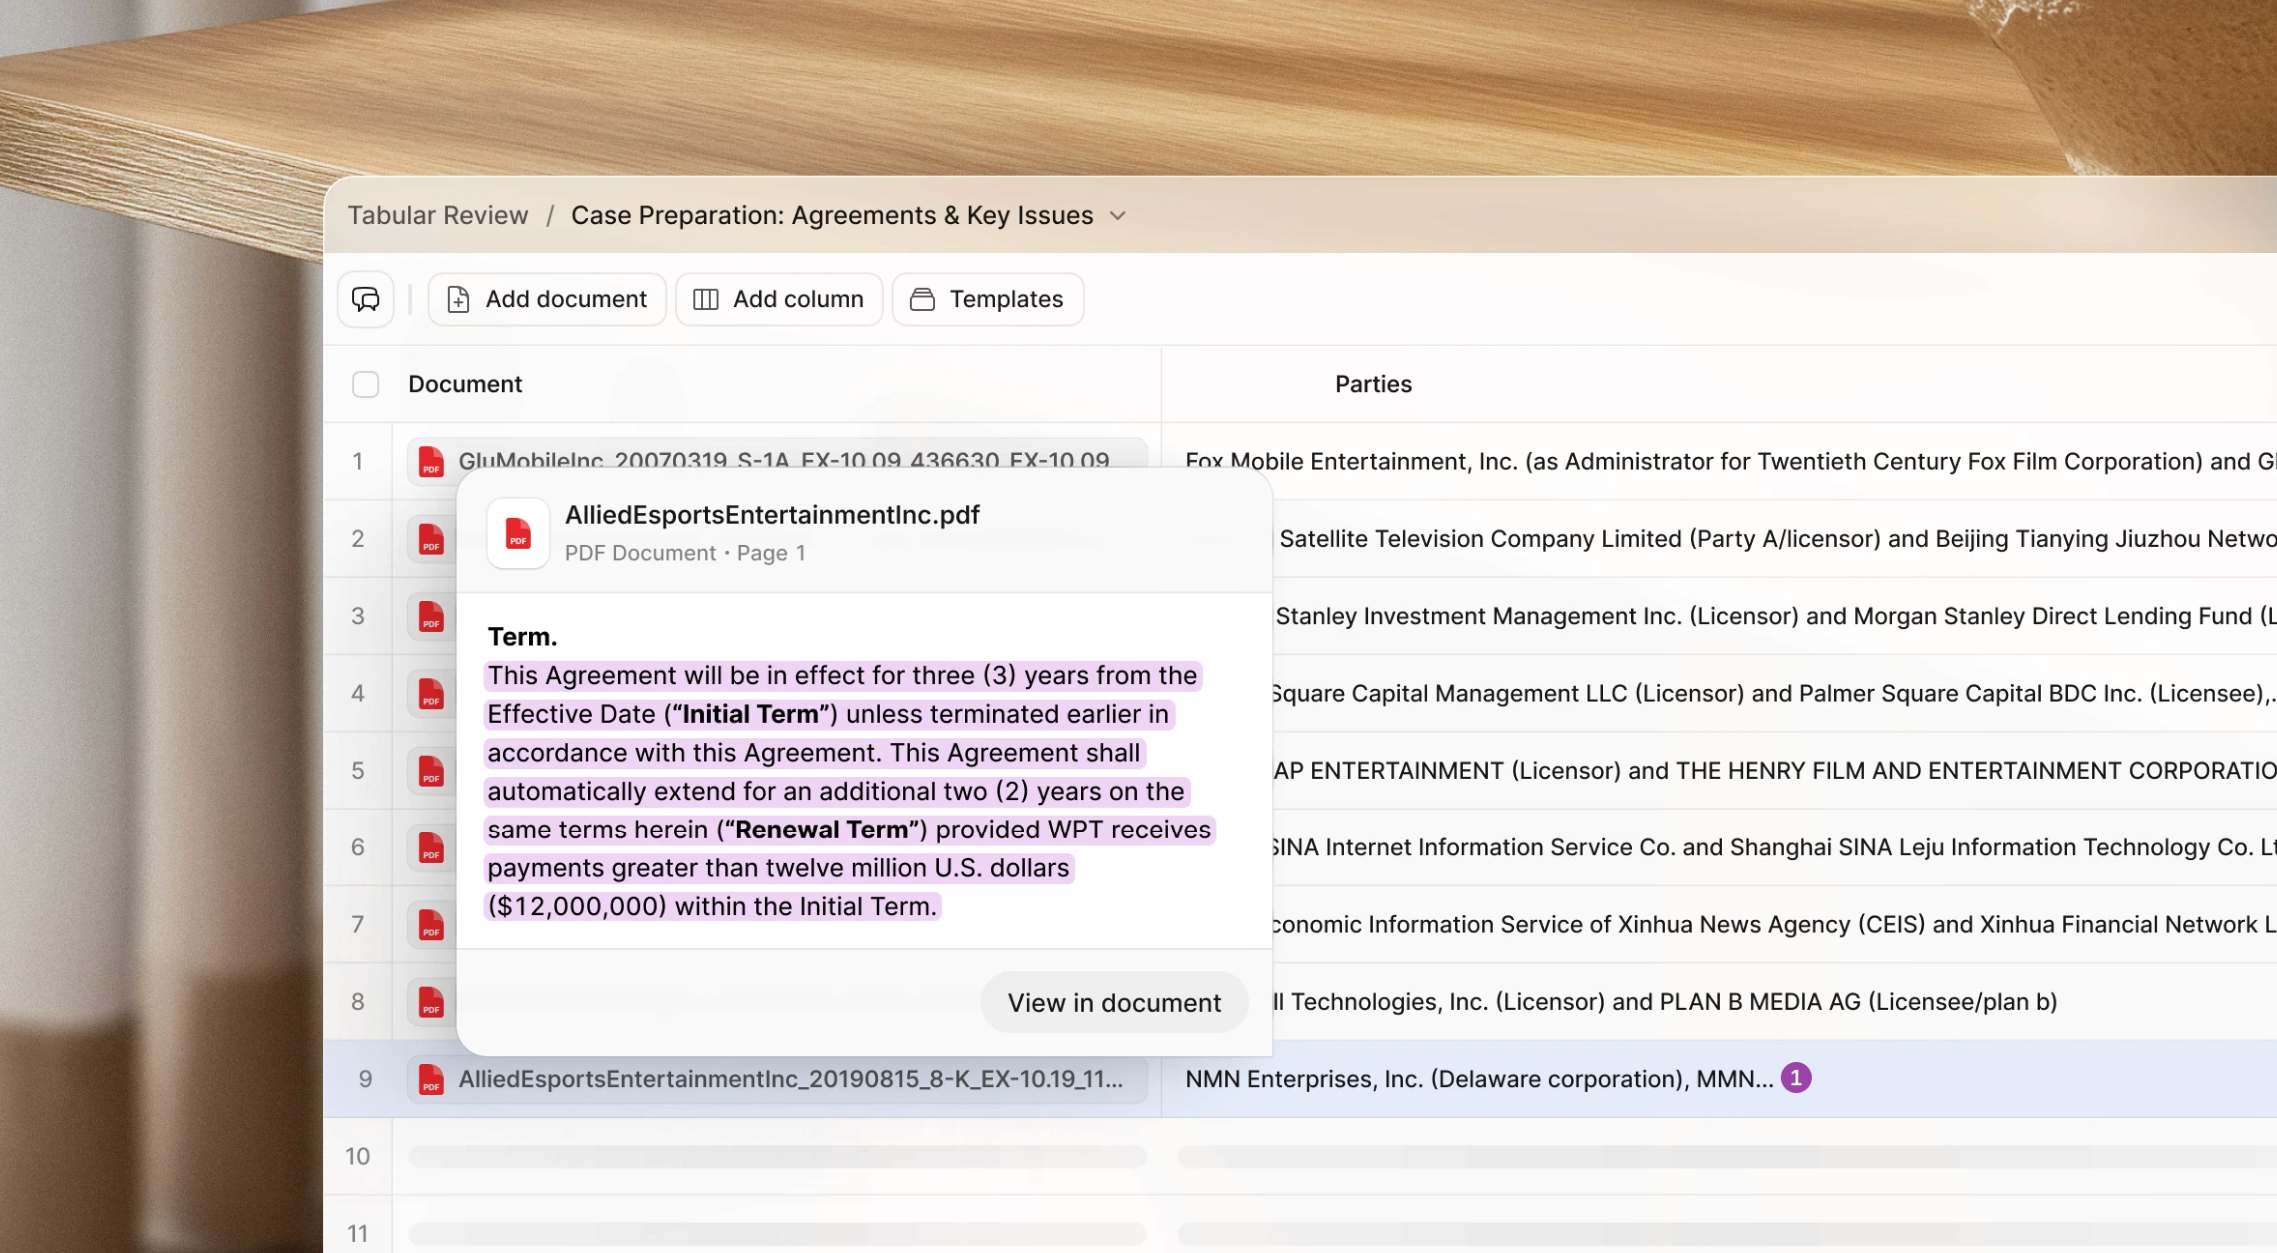Viewport: 2277px width, 1253px height.
Task: Toggle the select-all checkbox beside Document header
Action: pyautogui.click(x=366, y=384)
